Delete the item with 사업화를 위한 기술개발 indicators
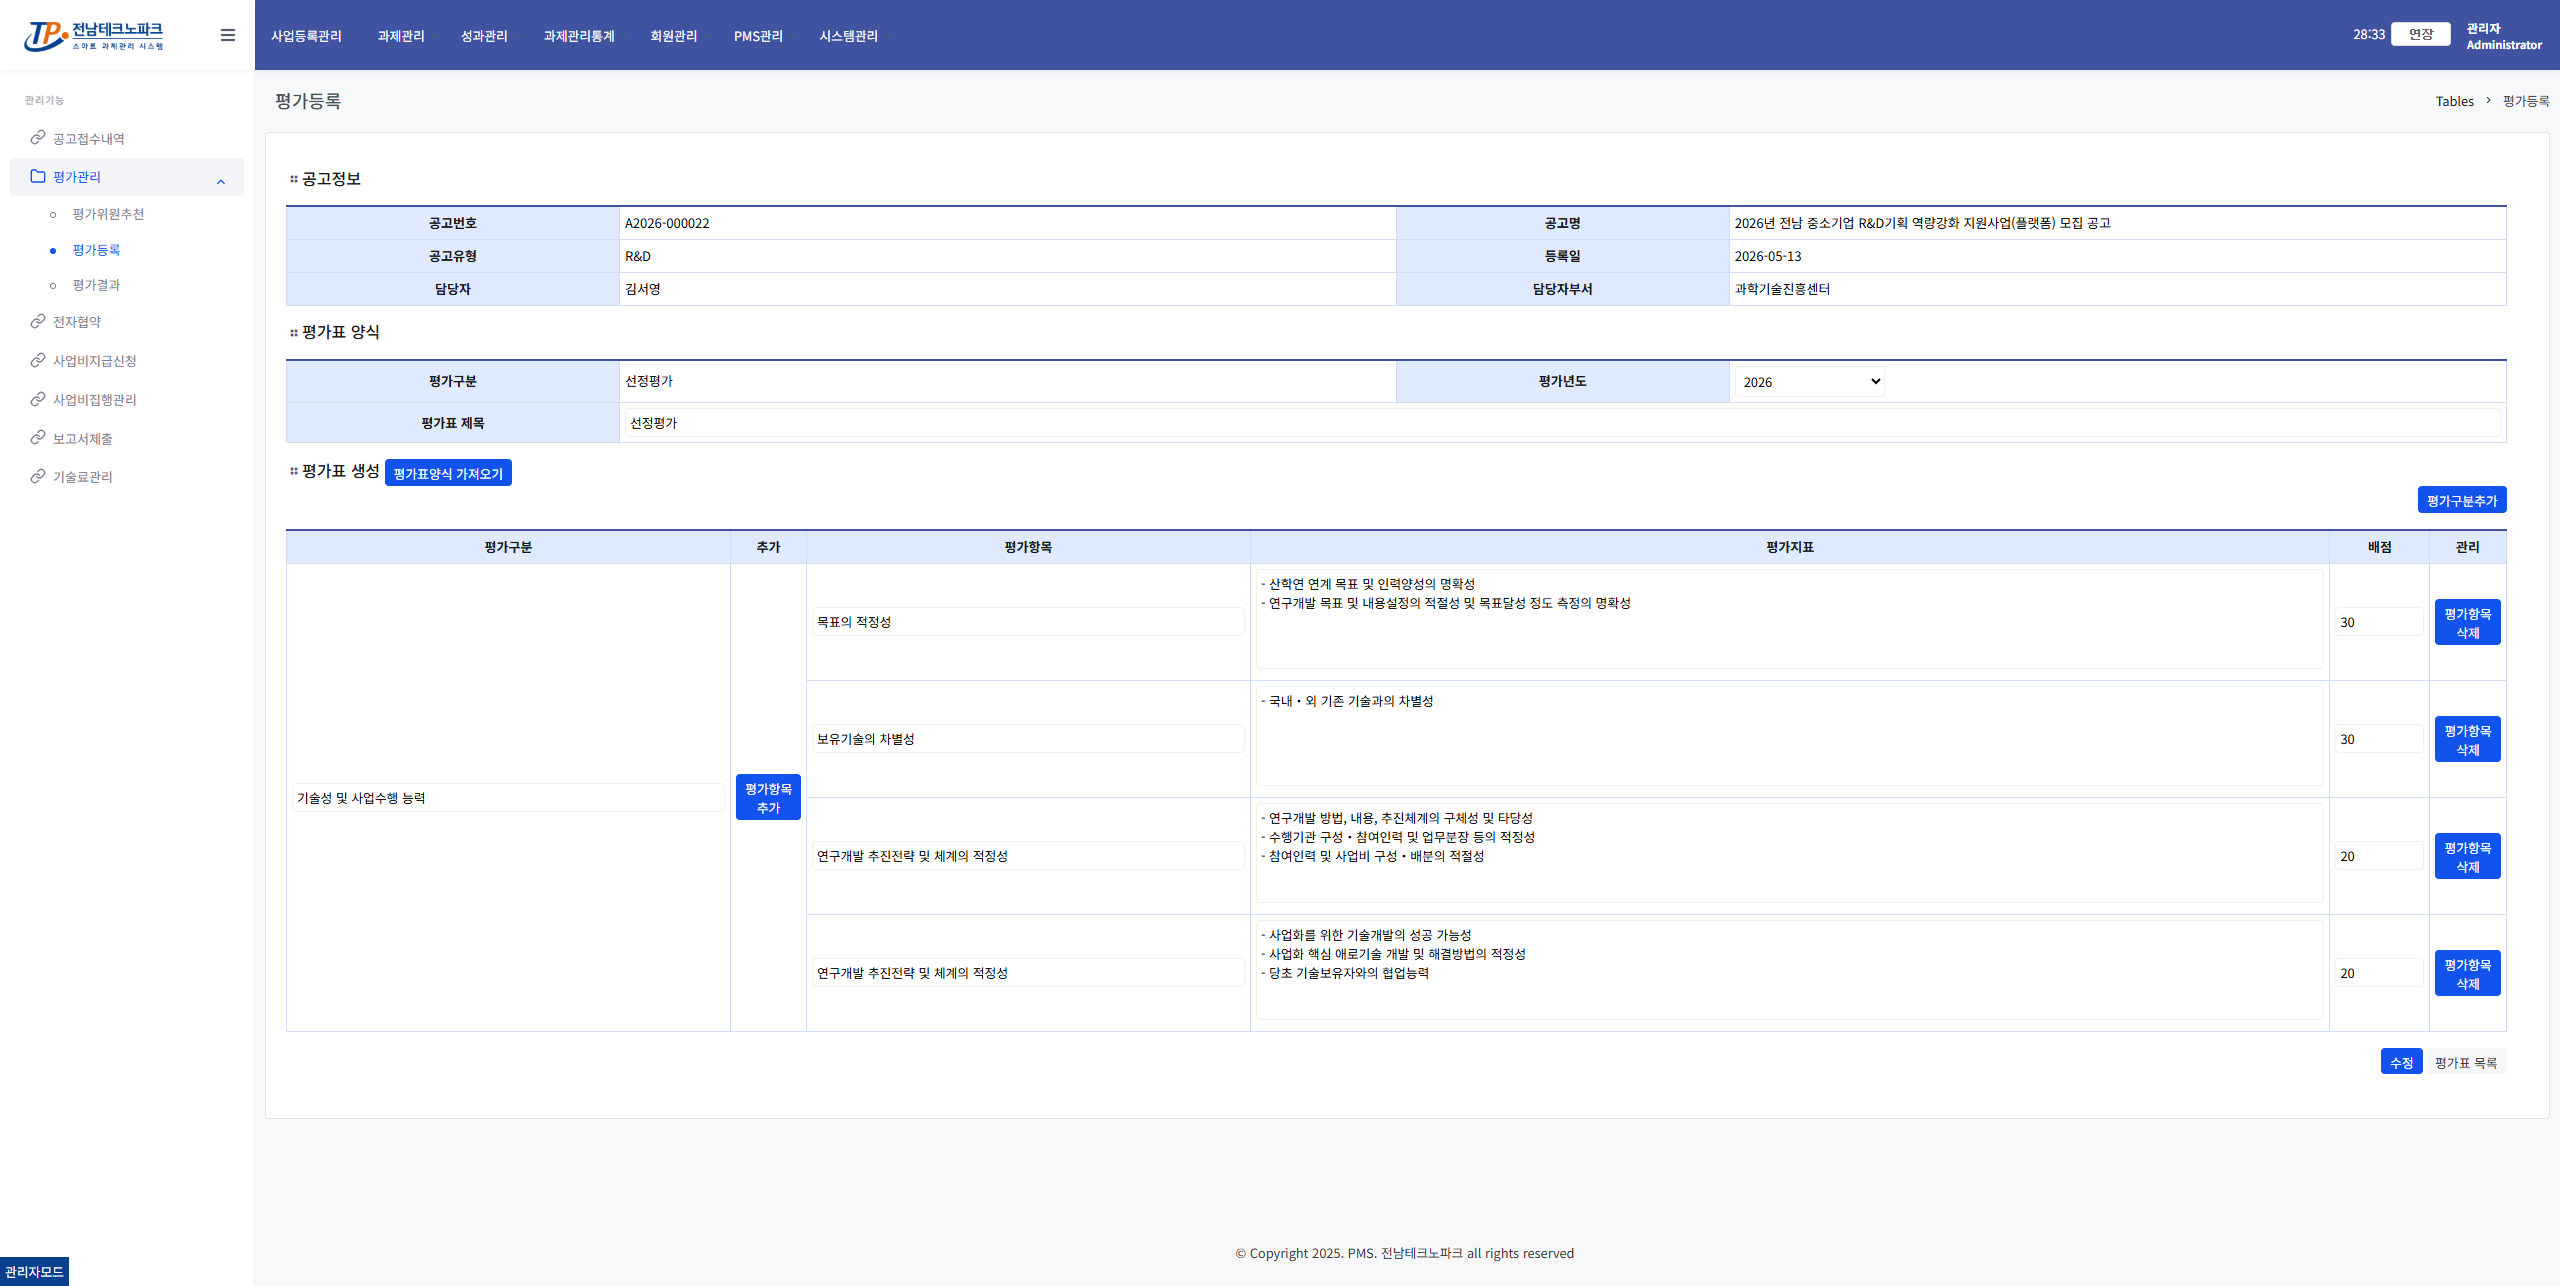The width and height of the screenshot is (2560, 1286). (x=2467, y=973)
